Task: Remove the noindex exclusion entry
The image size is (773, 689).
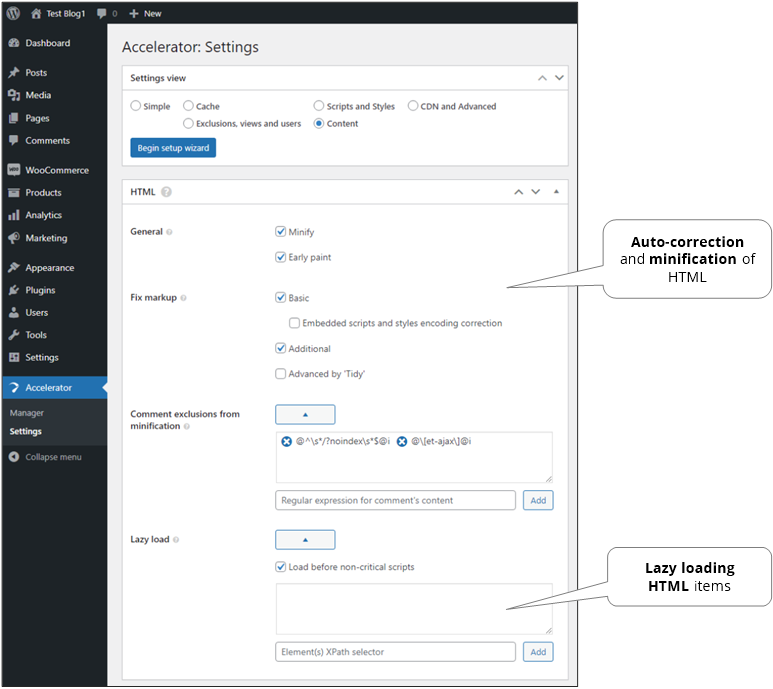Action: [286, 442]
